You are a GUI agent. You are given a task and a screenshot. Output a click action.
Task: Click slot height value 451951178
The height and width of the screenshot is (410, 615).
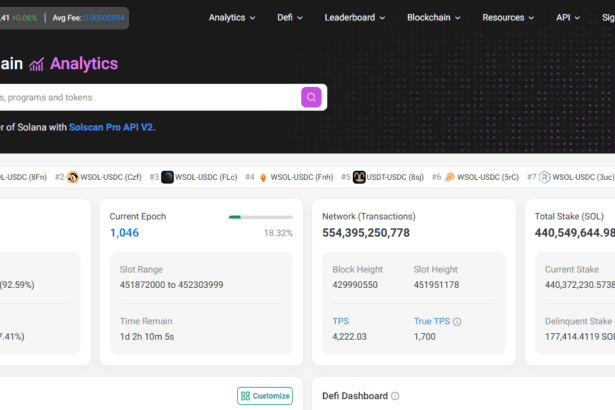pos(436,285)
